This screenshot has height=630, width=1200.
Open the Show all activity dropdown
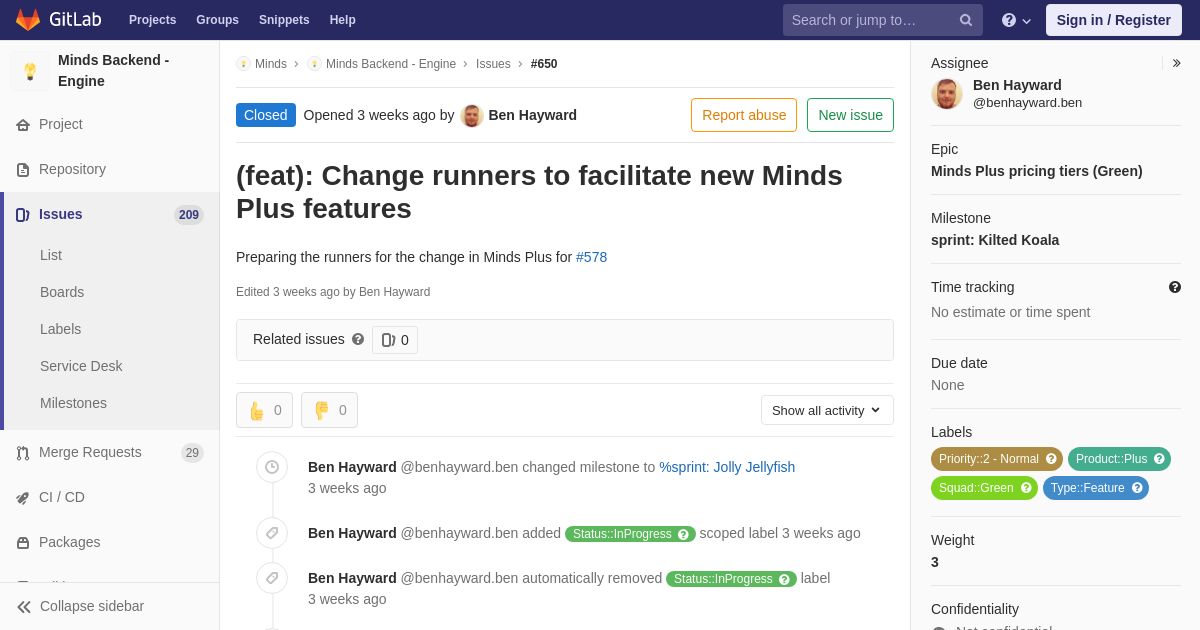pos(827,410)
